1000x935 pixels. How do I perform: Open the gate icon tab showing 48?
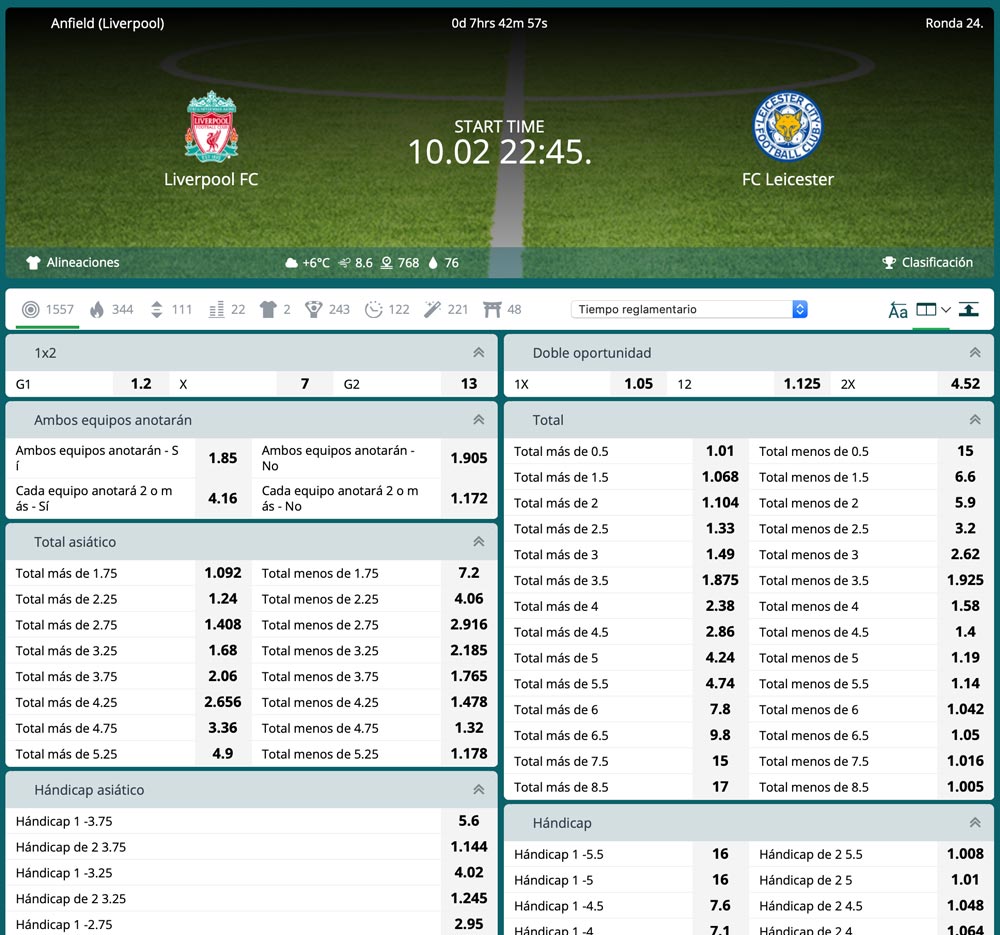tap(502, 309)
